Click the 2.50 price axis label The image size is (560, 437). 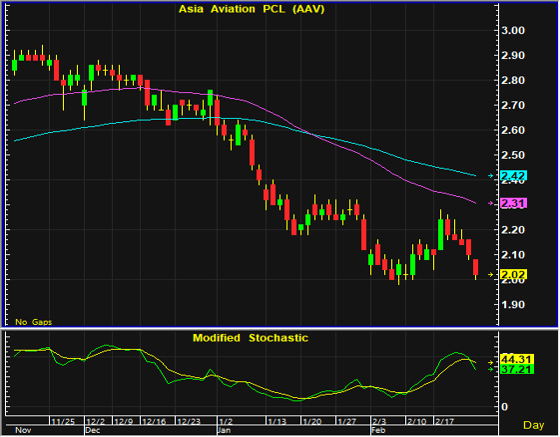pyautogui.click(x=513, y=155)
